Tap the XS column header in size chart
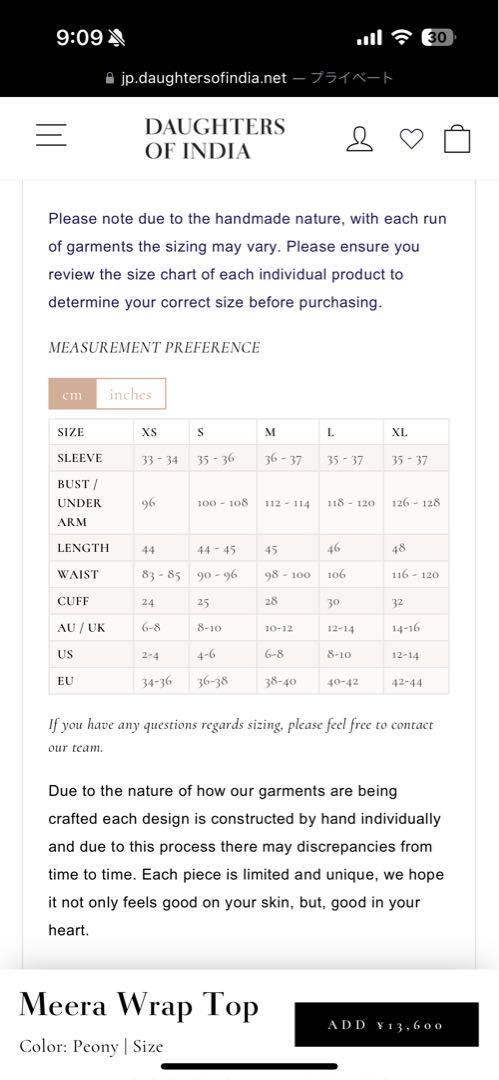499x1080 pixels. point(149,433)
